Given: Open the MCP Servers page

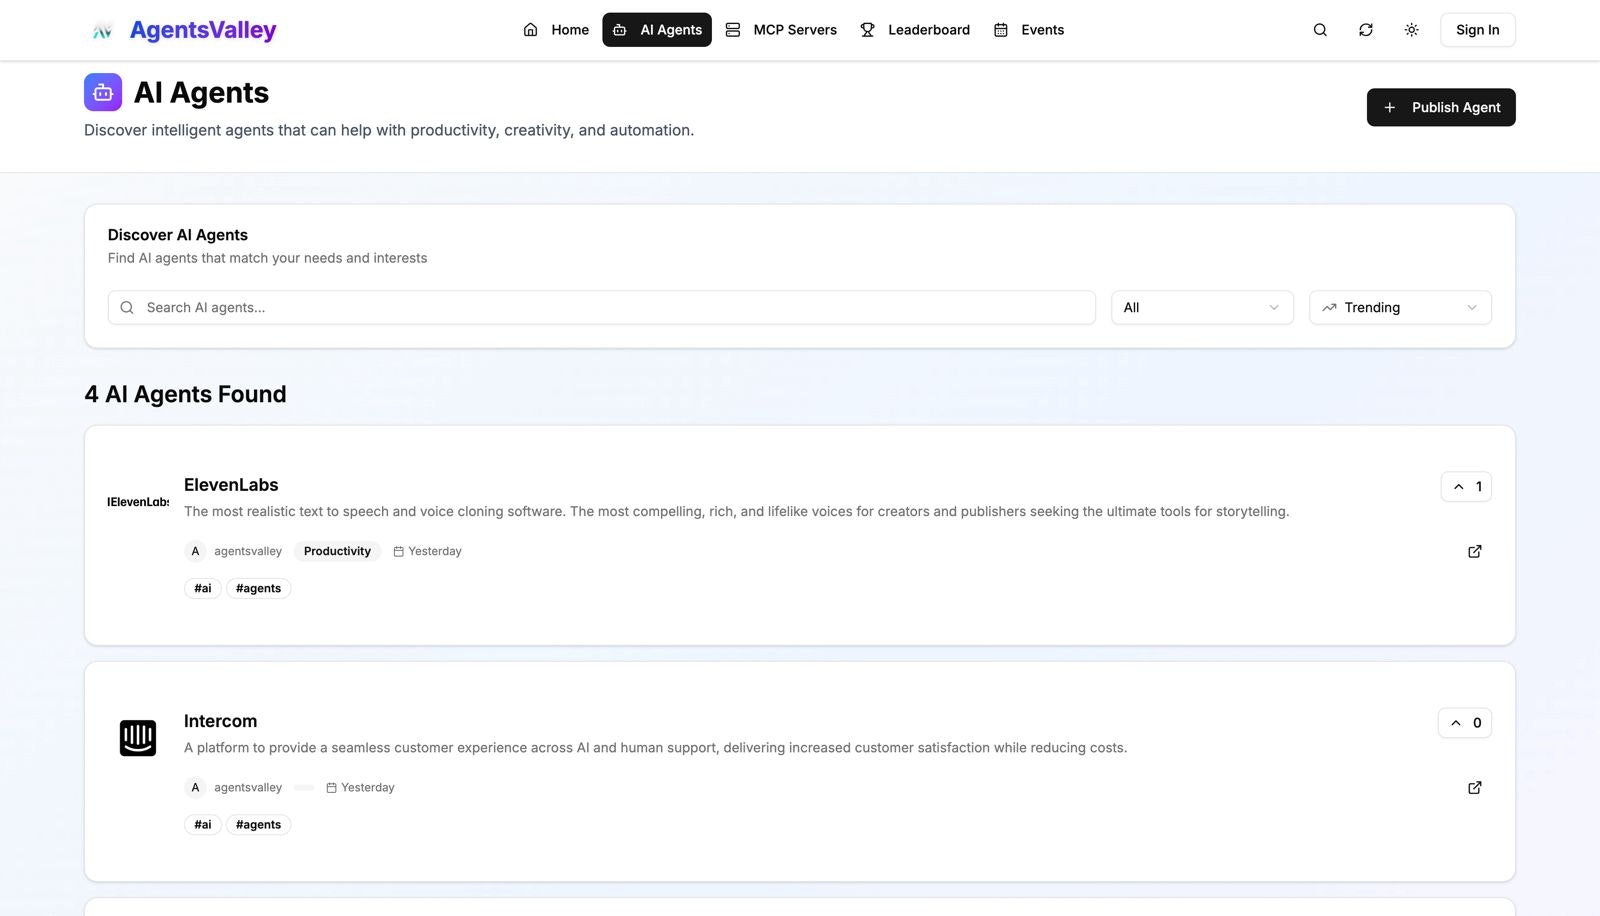Looking at the screenshot, I should tap(781, 30).
